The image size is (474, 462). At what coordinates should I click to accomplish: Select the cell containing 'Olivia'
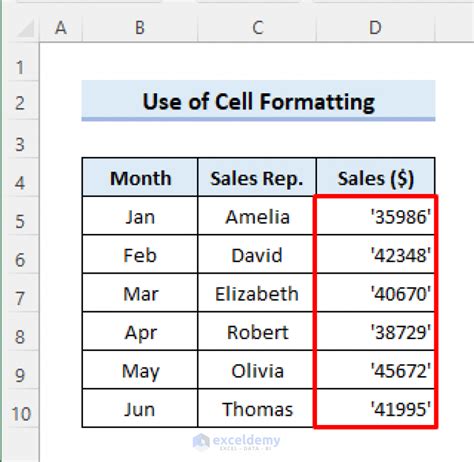click(x=257, y=370)
